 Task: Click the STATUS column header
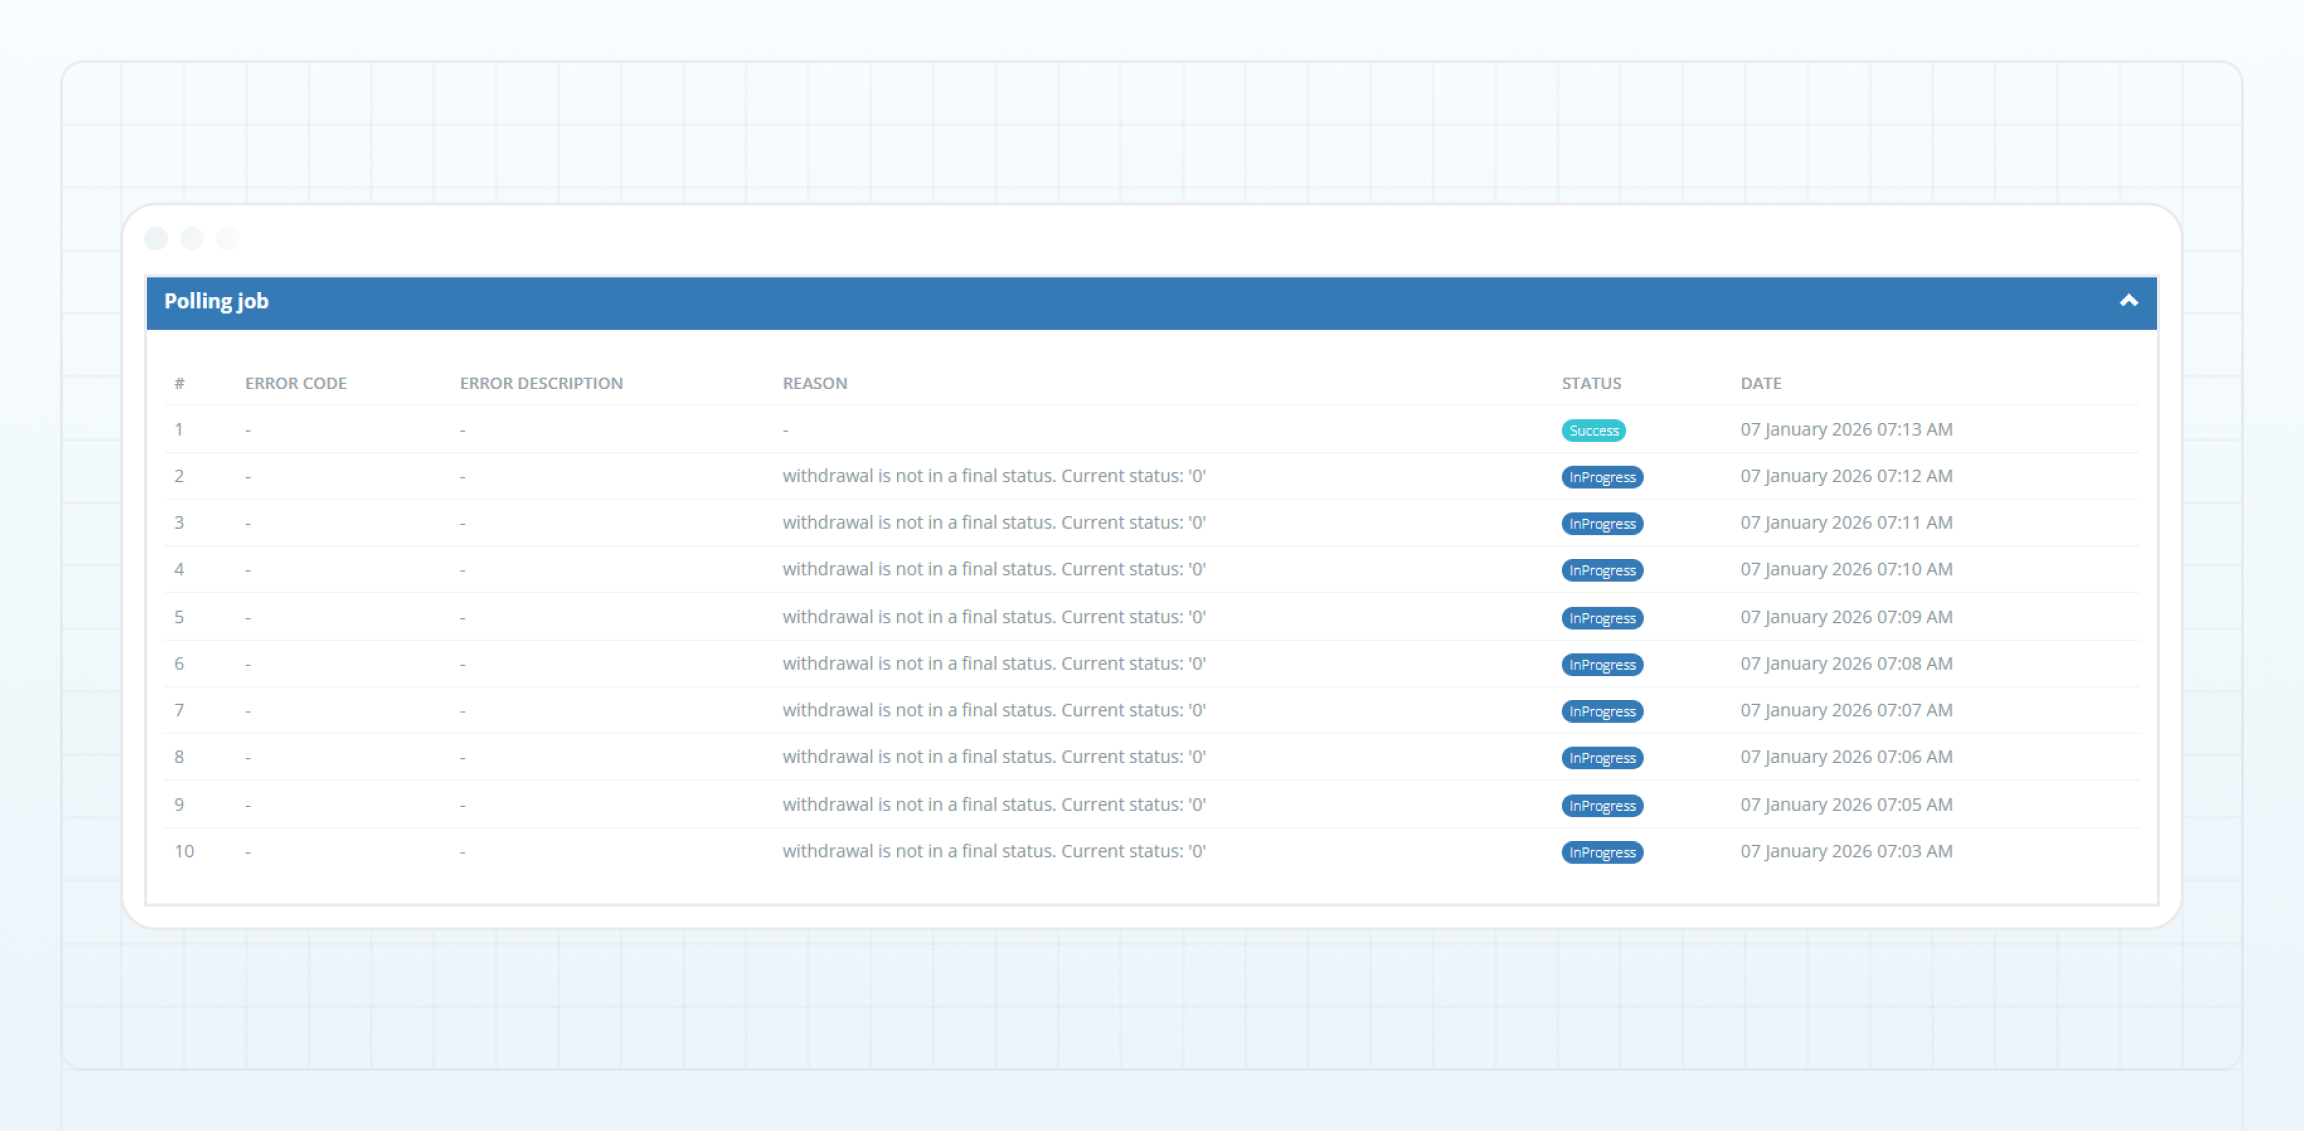pyautogui.click(x=1591, y=383)
